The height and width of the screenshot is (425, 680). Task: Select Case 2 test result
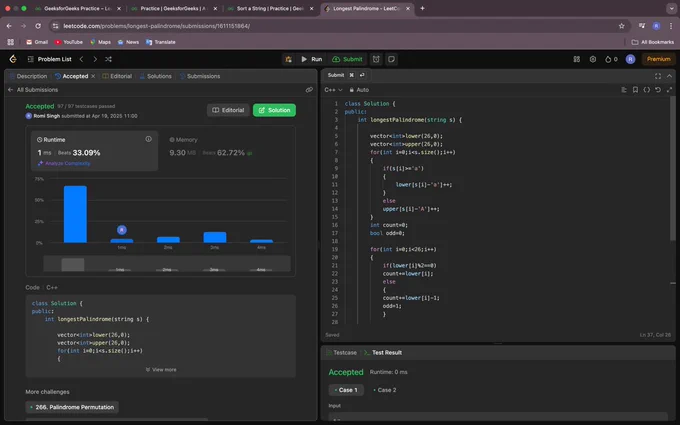[385, 390]
